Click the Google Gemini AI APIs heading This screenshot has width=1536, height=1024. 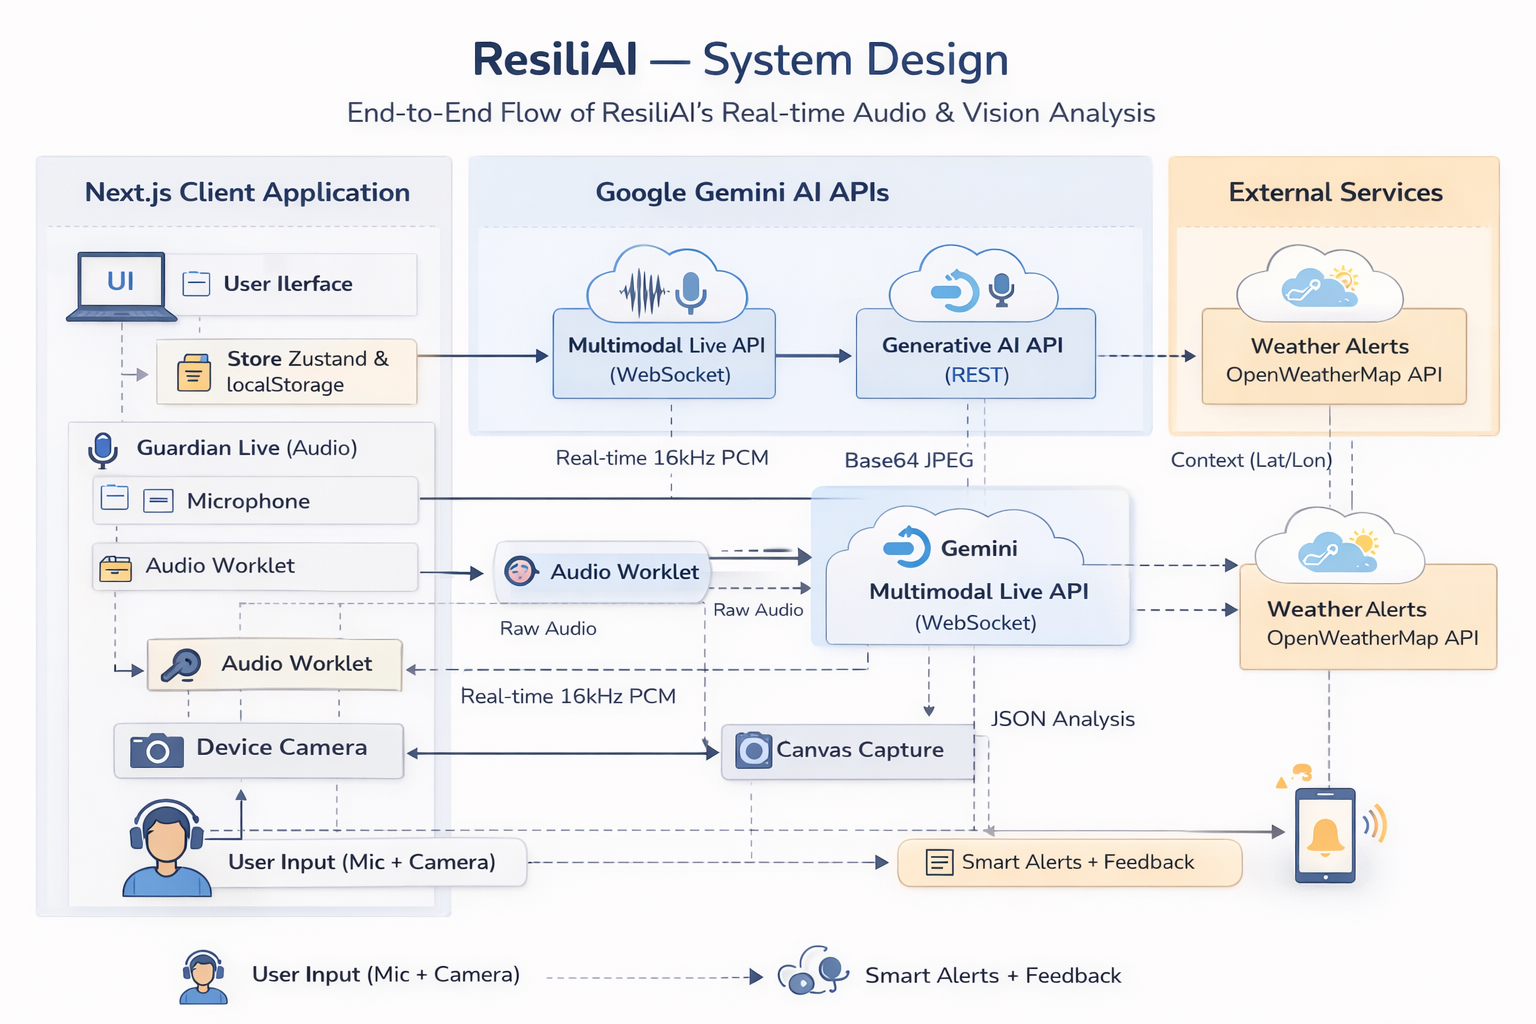(742, 192)
